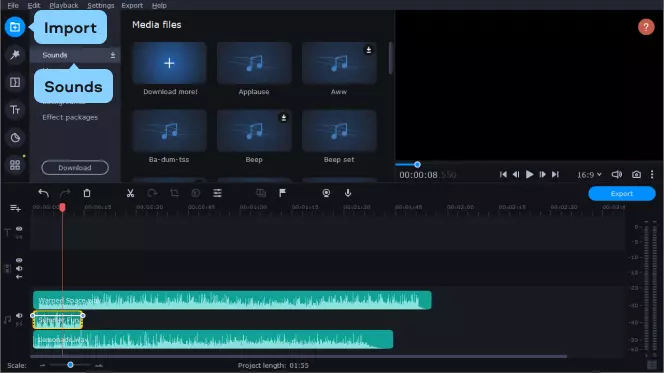Select the Crop tool icon

(x=174, y=193)
